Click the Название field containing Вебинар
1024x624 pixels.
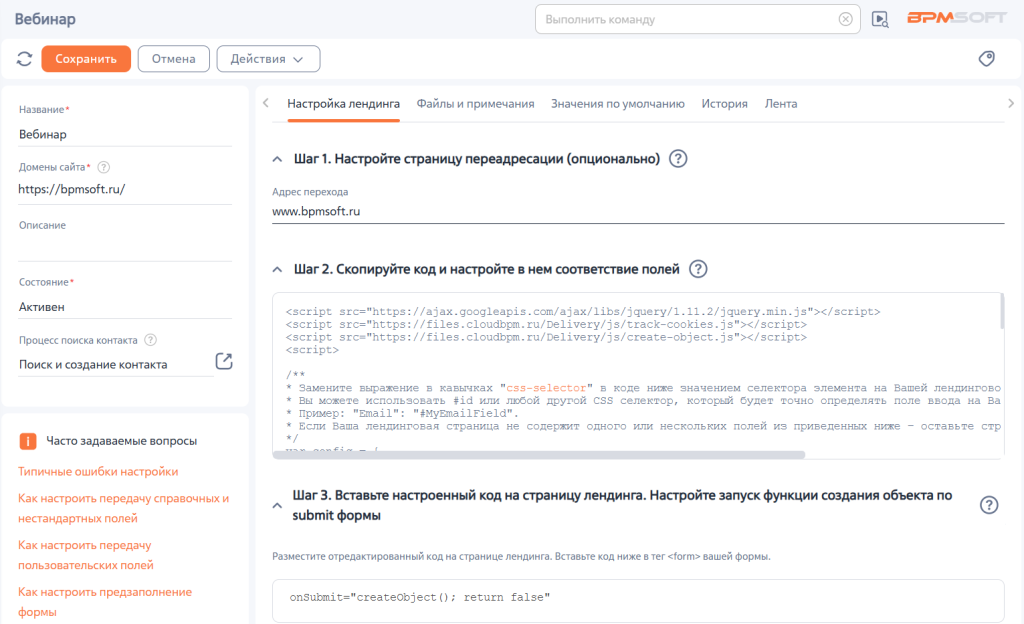click(125, 134)
